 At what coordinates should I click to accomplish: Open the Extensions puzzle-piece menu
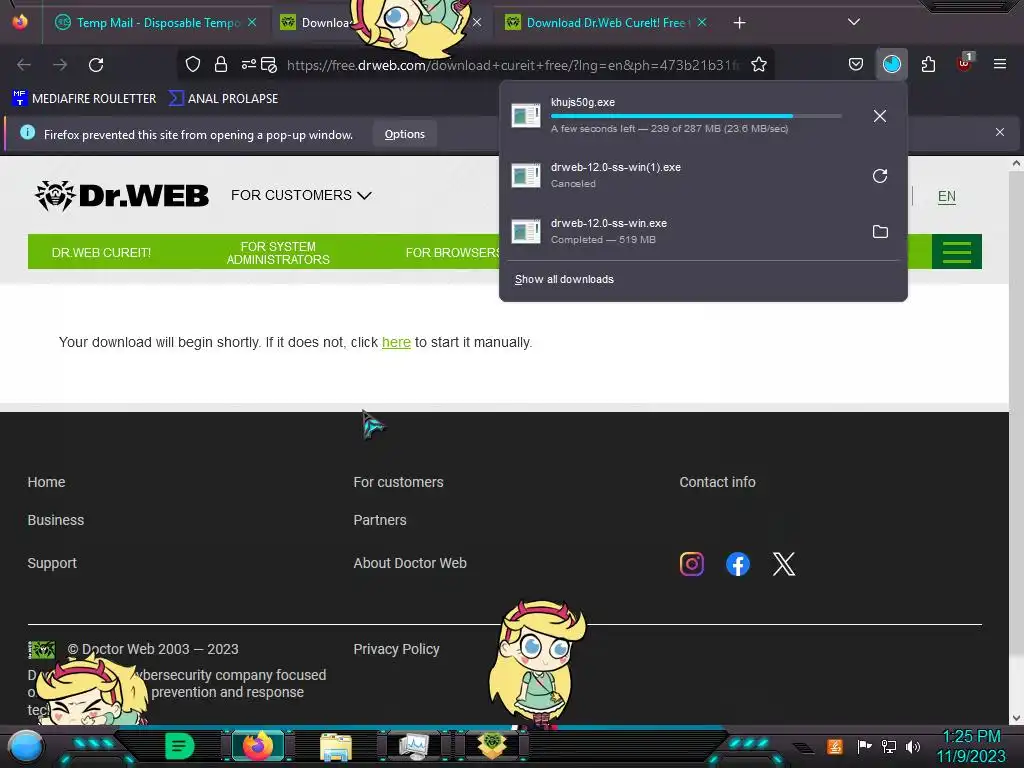(928, 64)
